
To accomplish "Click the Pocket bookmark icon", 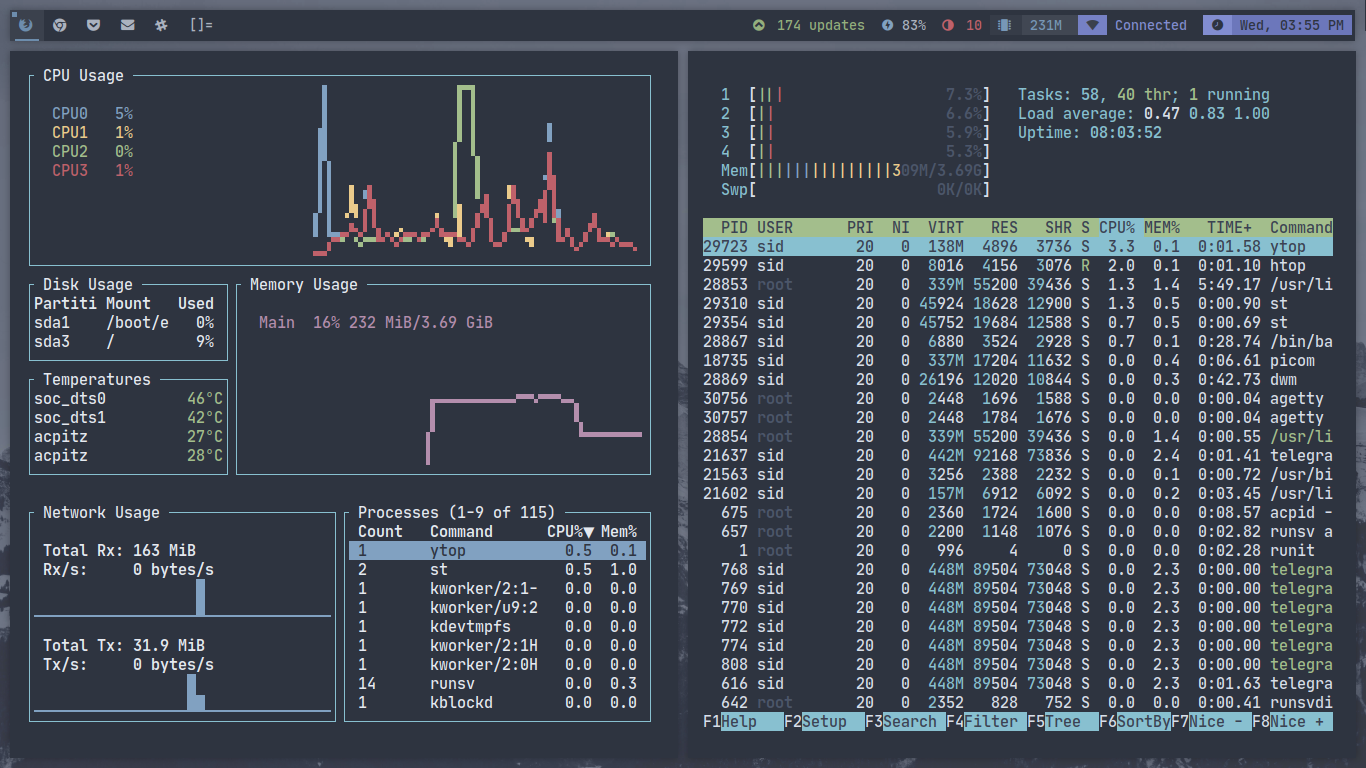I will point(93,25).
